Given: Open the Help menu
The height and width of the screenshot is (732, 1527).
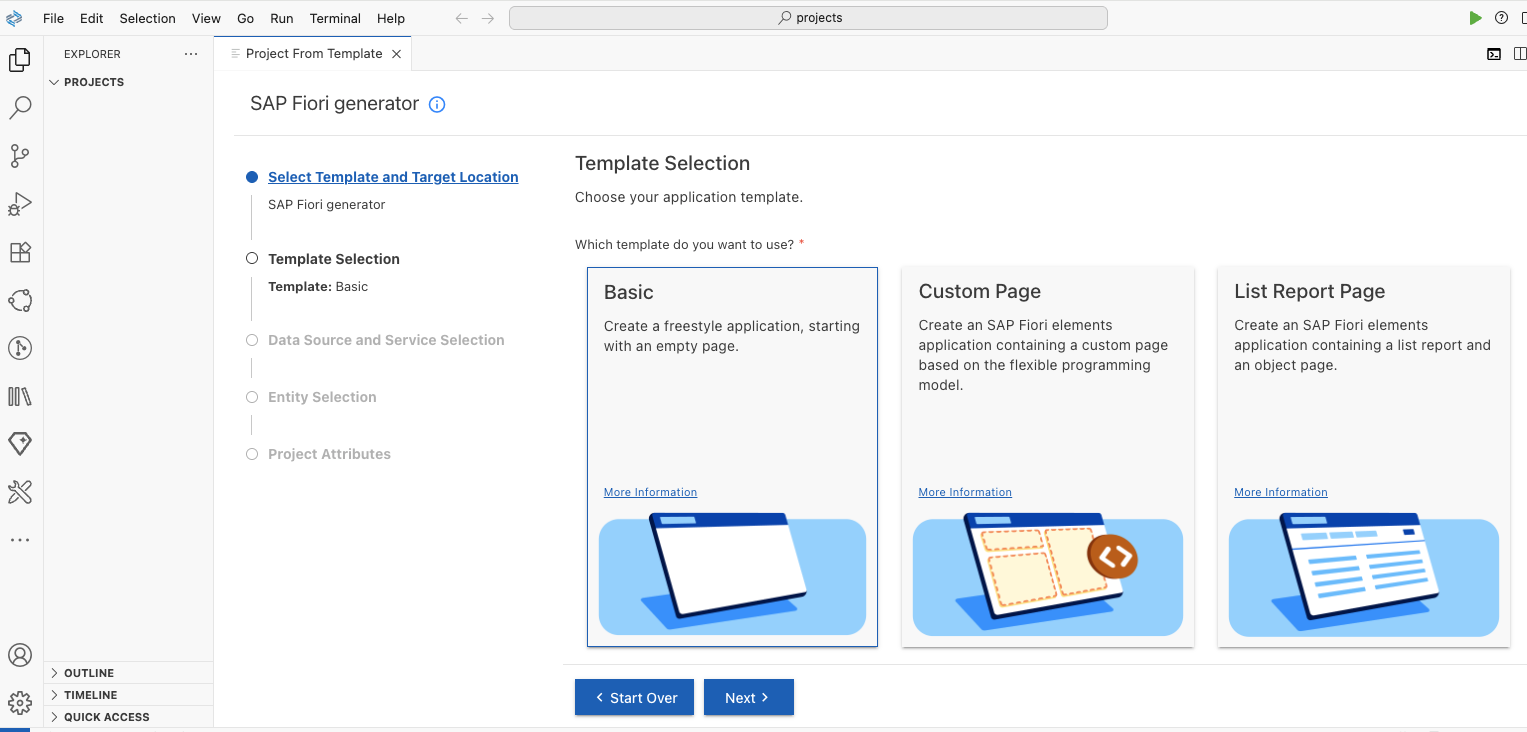Looking at the screenshot, I should tap(391, 18).
